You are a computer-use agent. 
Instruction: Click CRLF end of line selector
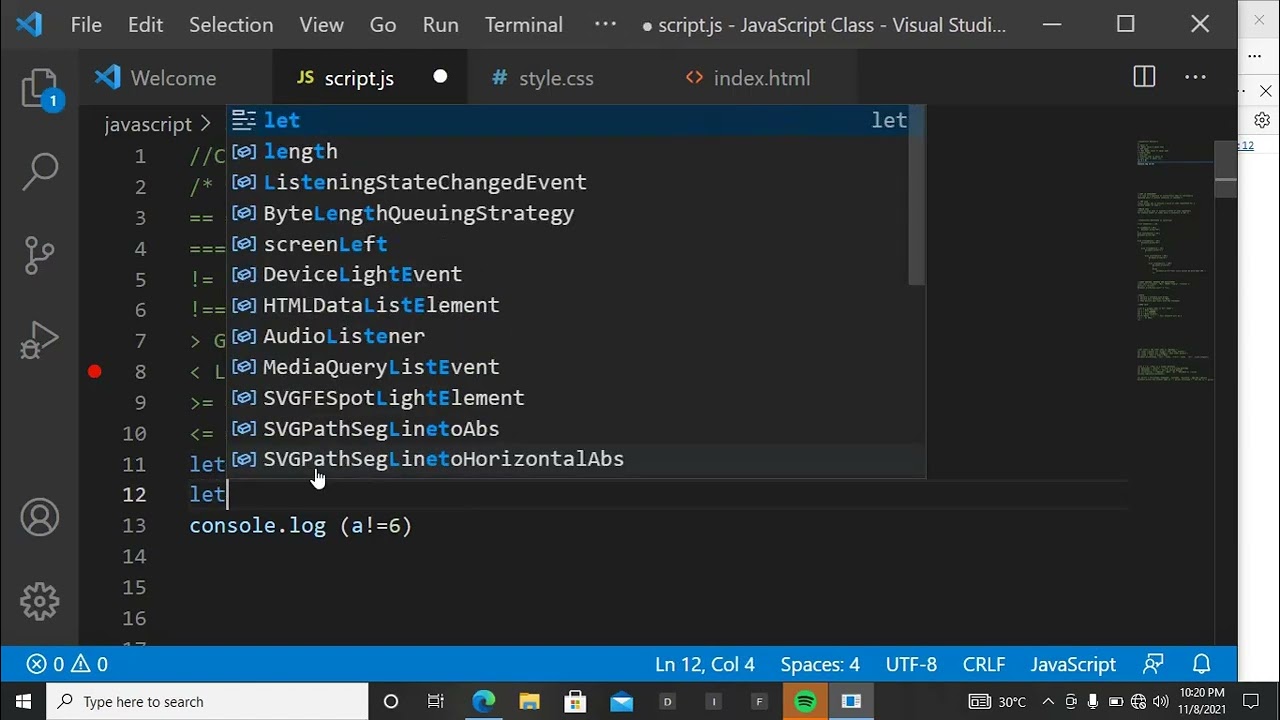tap(984, 664)
